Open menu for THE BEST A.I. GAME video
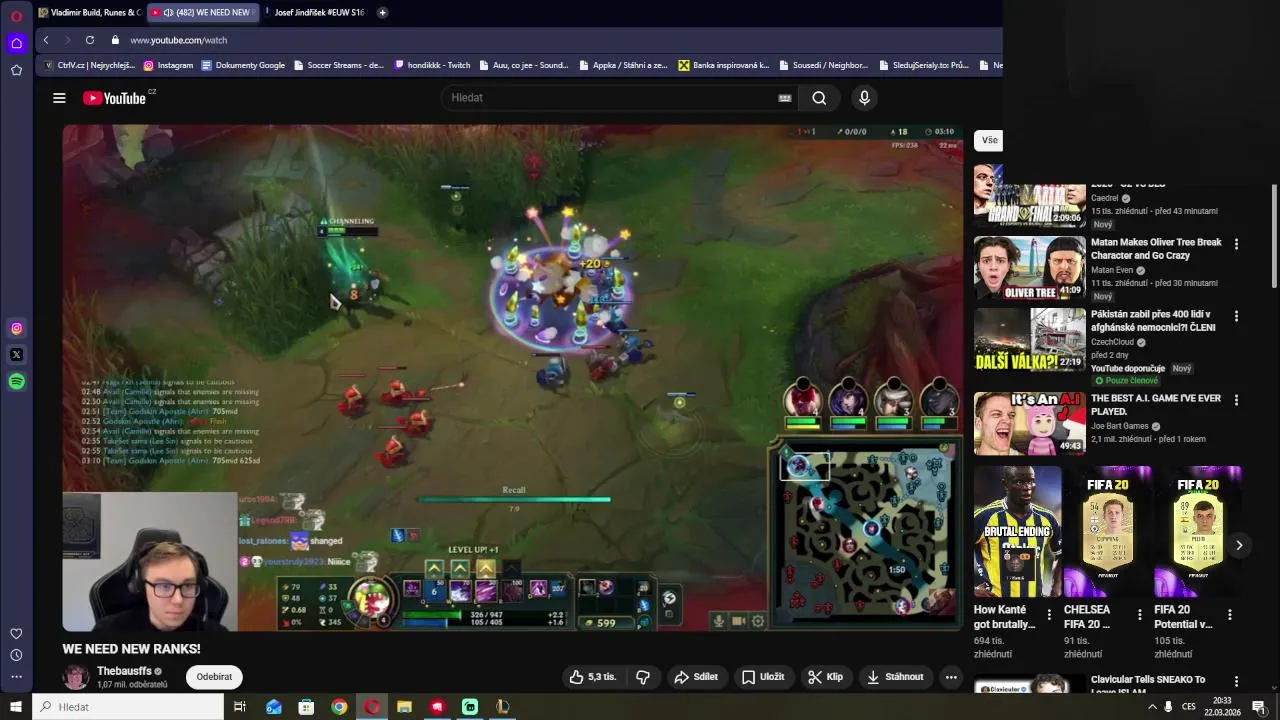The width and height of the screenshot is (1280, 720). click(1236, 400)
